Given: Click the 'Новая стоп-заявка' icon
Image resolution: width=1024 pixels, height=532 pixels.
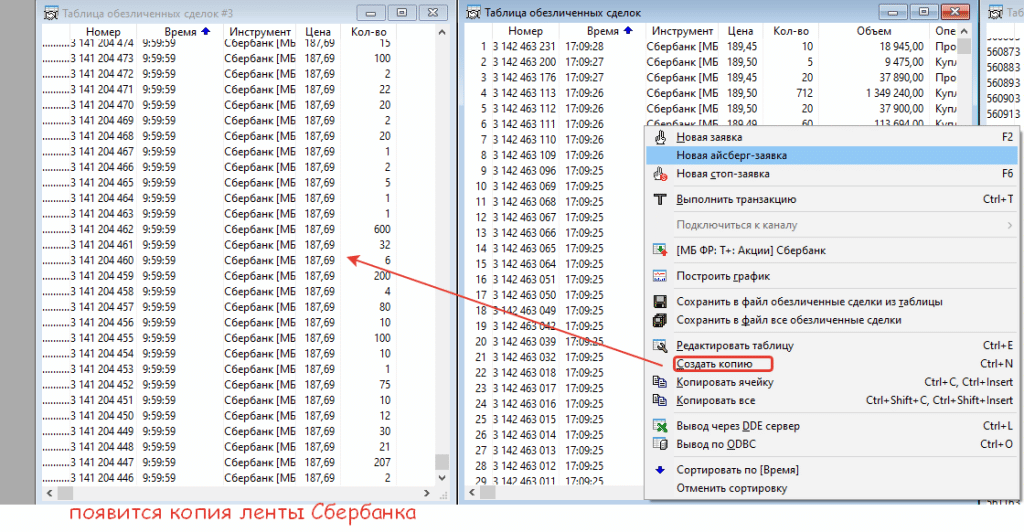Looking at the screenshot, I should (660, 174).
